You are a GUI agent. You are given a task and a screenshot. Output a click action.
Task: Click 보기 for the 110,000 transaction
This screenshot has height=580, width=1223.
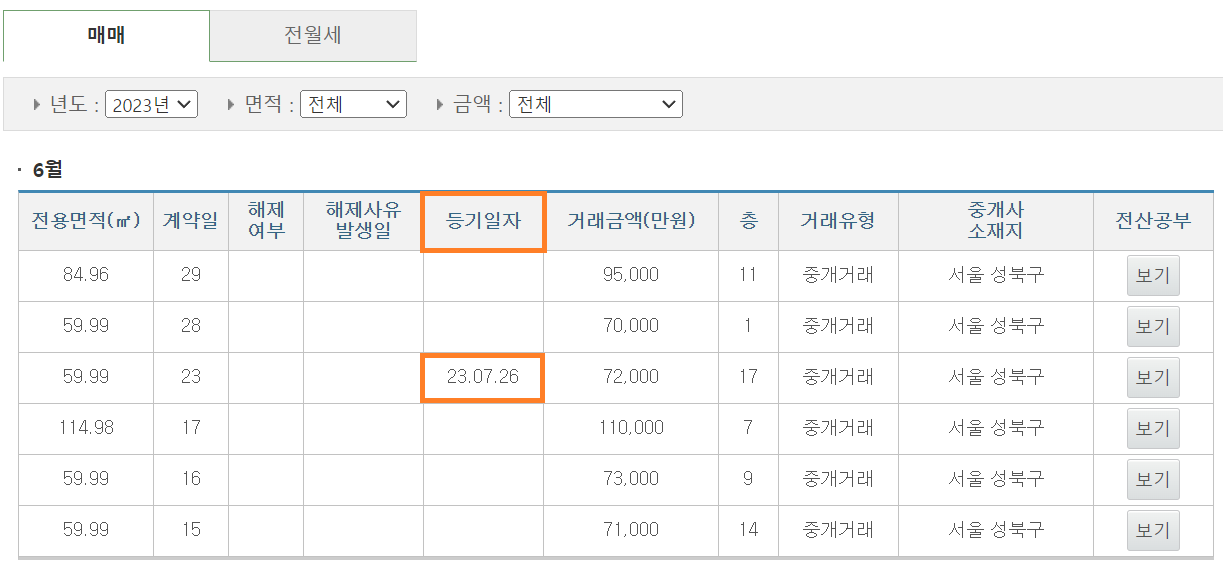pos(1152,428)
